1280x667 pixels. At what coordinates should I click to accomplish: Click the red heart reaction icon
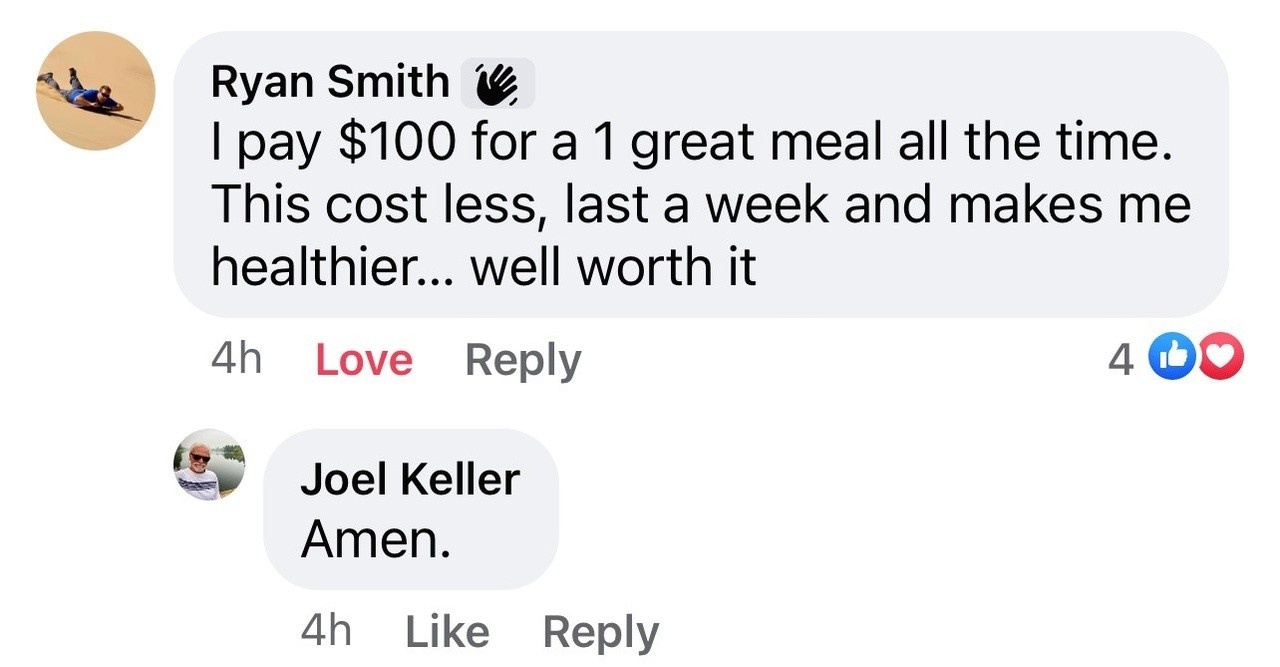pyautogui.click(x=1219, y=359)
